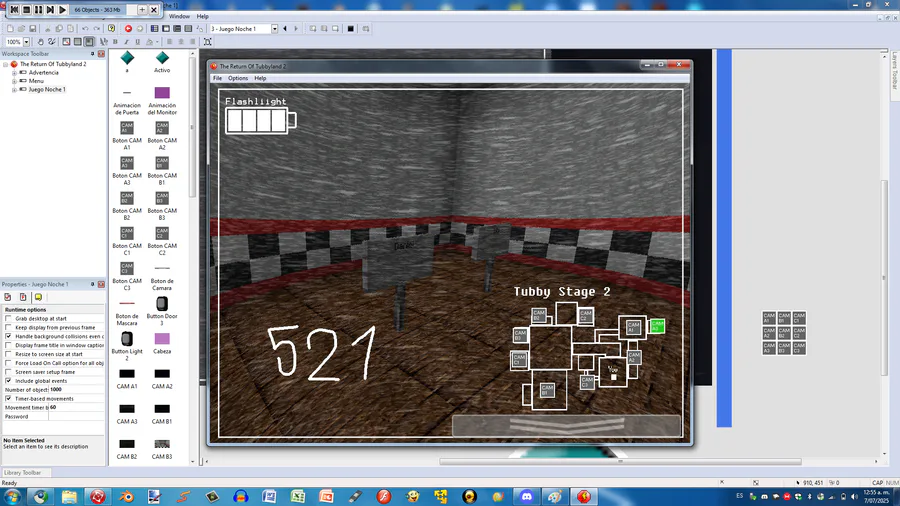
Task: Click the Undo icon in toolbar
Action: point(85,29)
